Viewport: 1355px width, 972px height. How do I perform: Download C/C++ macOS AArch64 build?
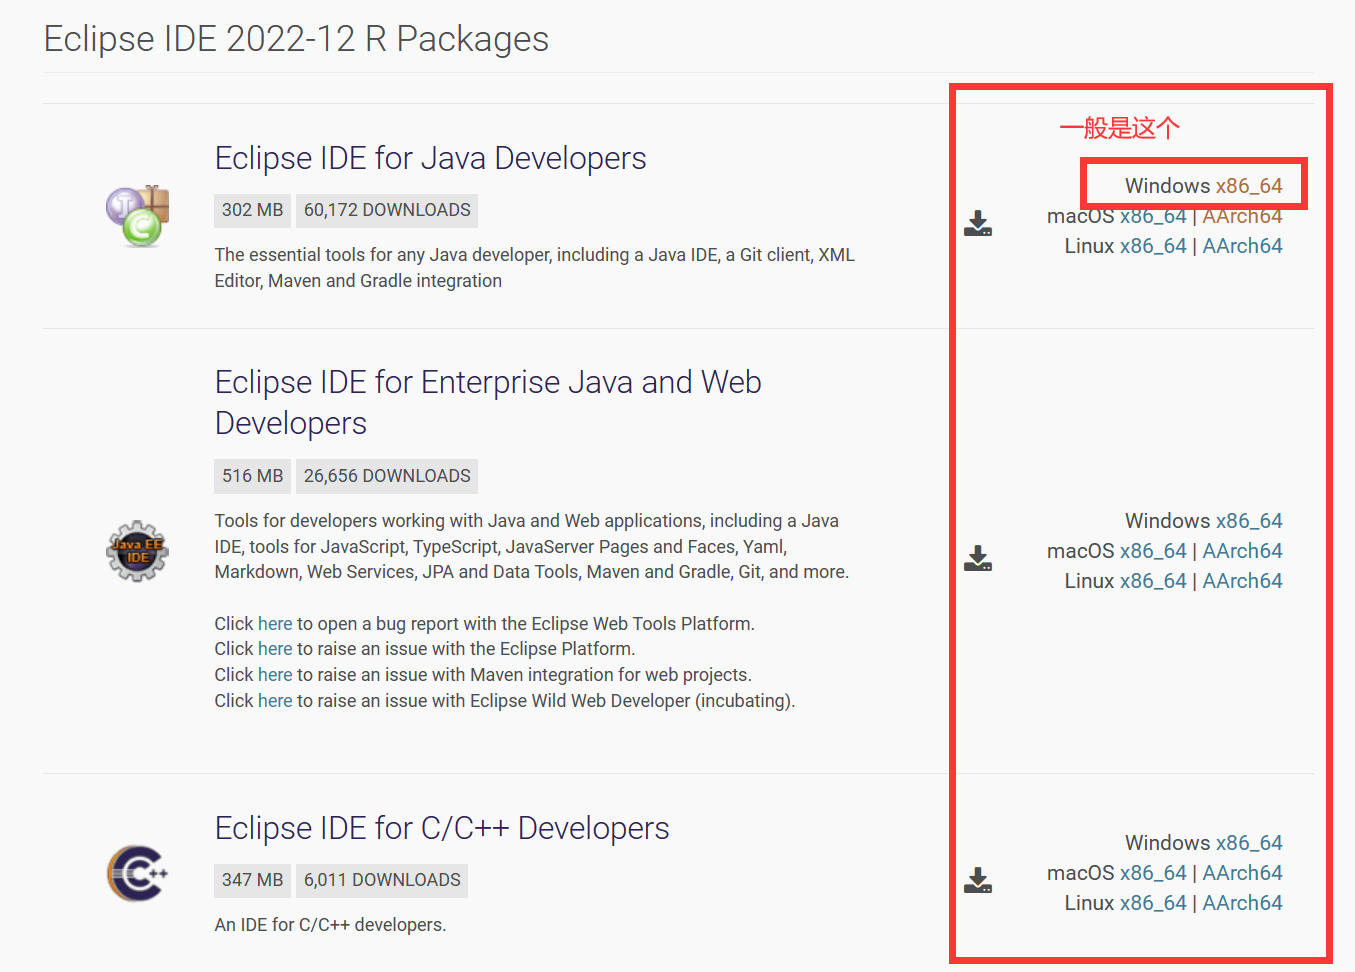coord(1242,873)
